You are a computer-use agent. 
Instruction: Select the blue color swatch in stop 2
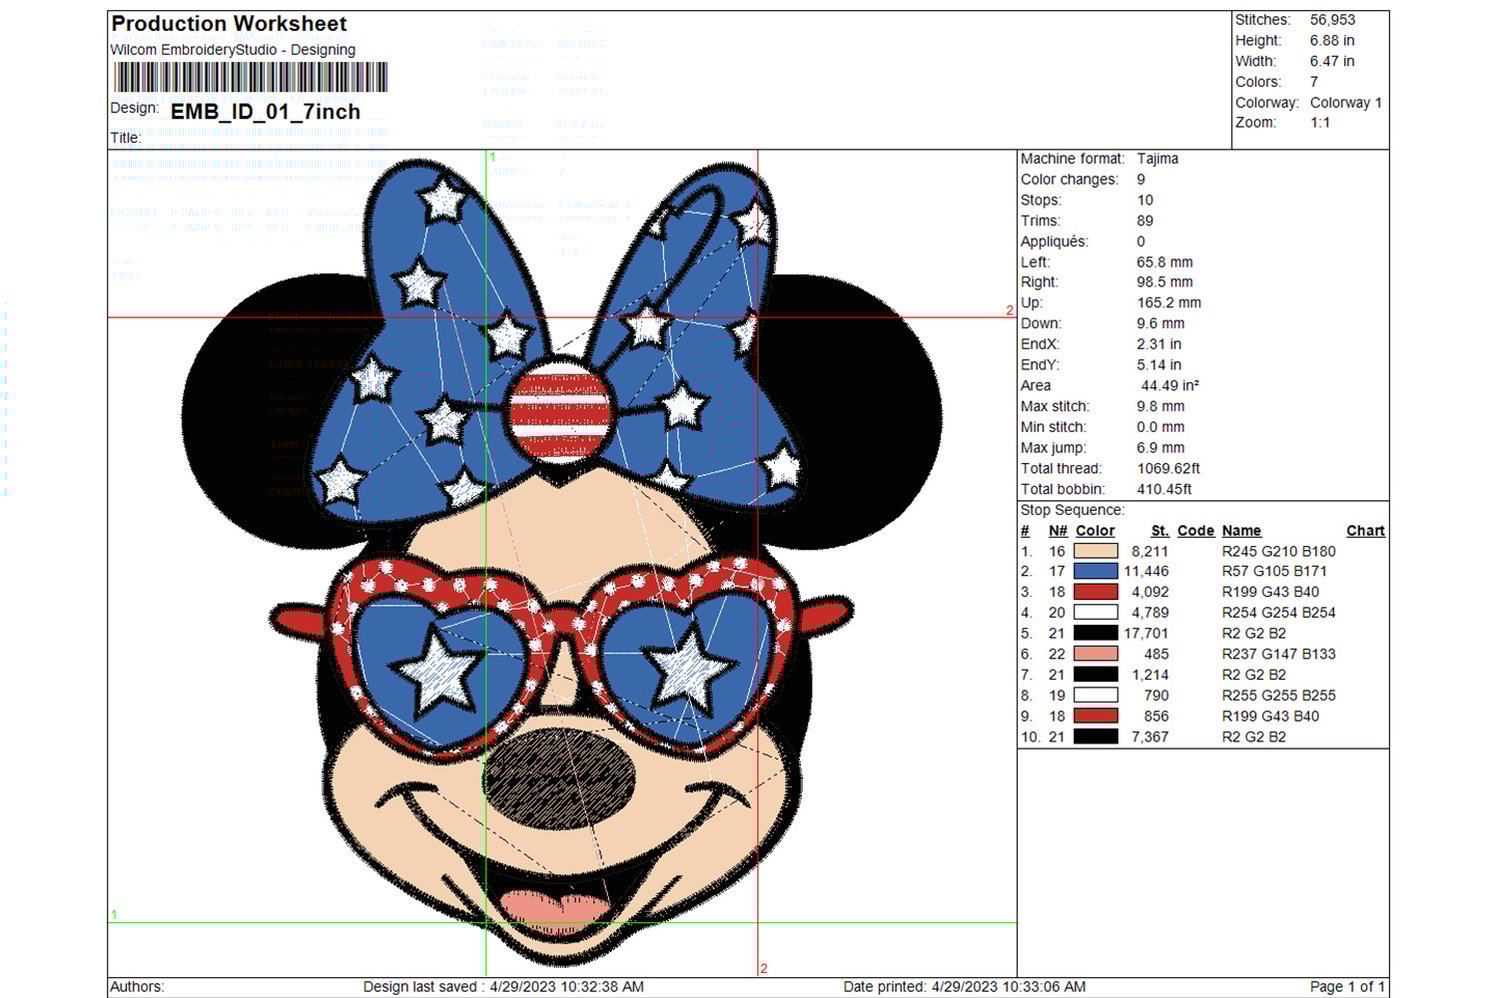click(1095, 571)
